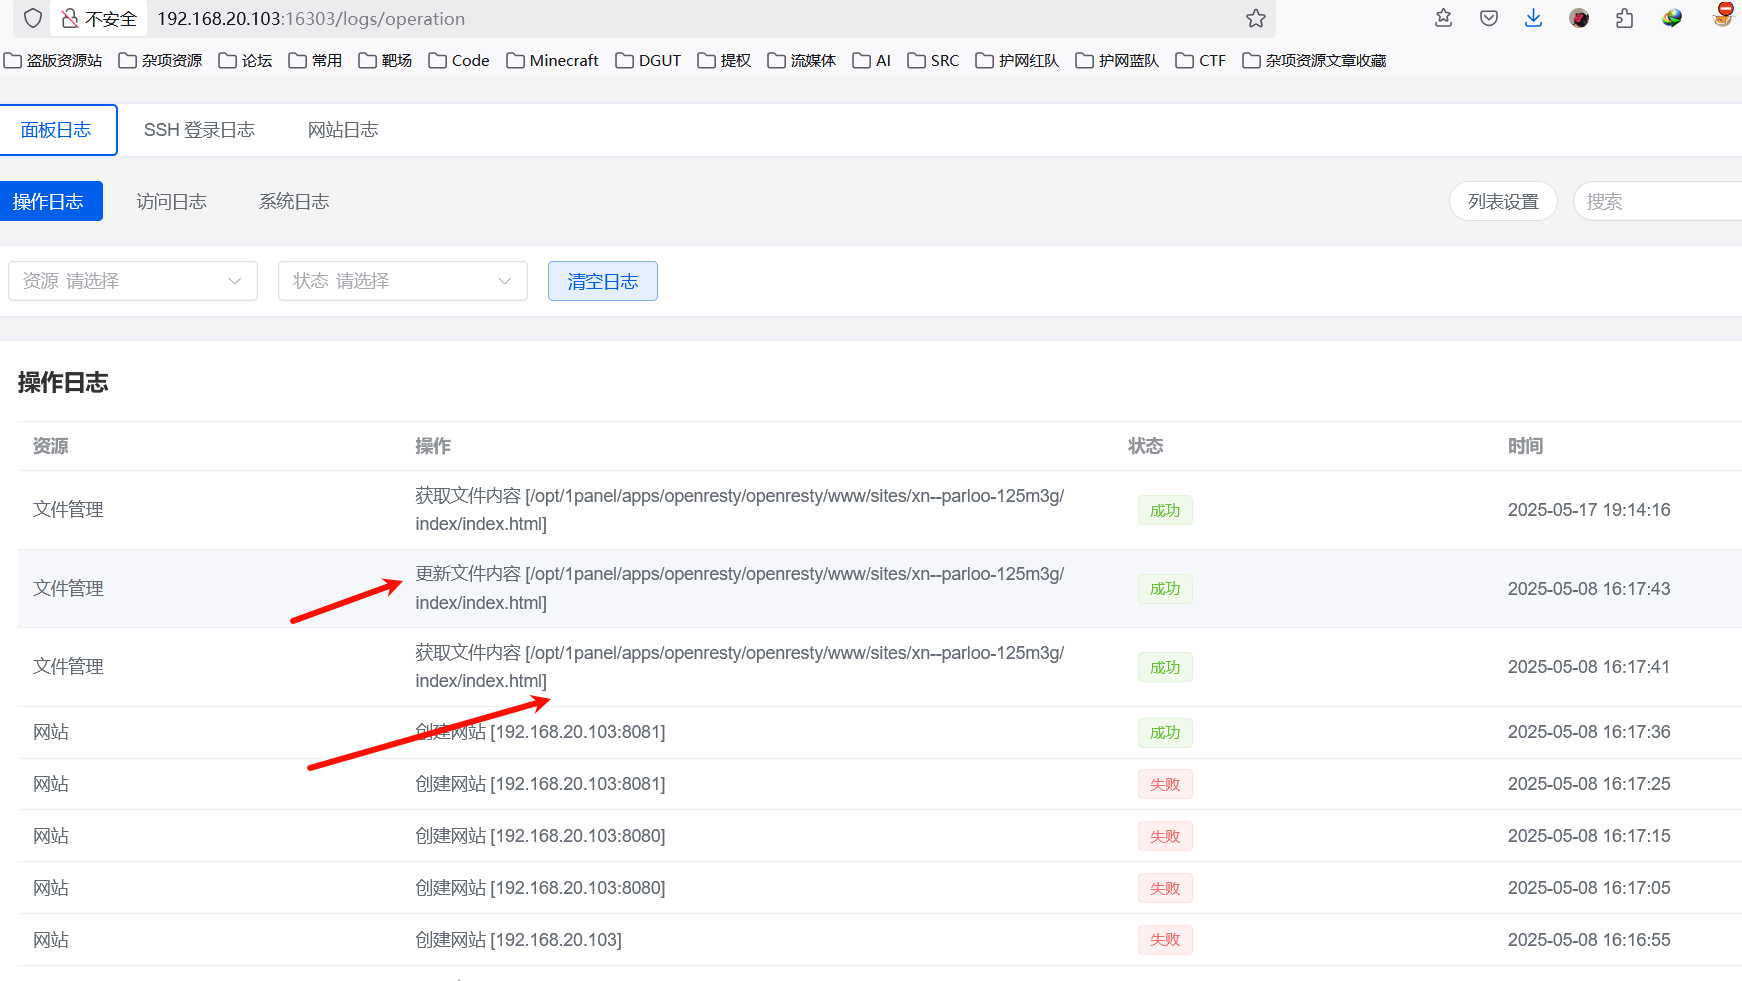Expand the 资源 请选择 dropdown
1742x981 pixels.
coord(133,281)
